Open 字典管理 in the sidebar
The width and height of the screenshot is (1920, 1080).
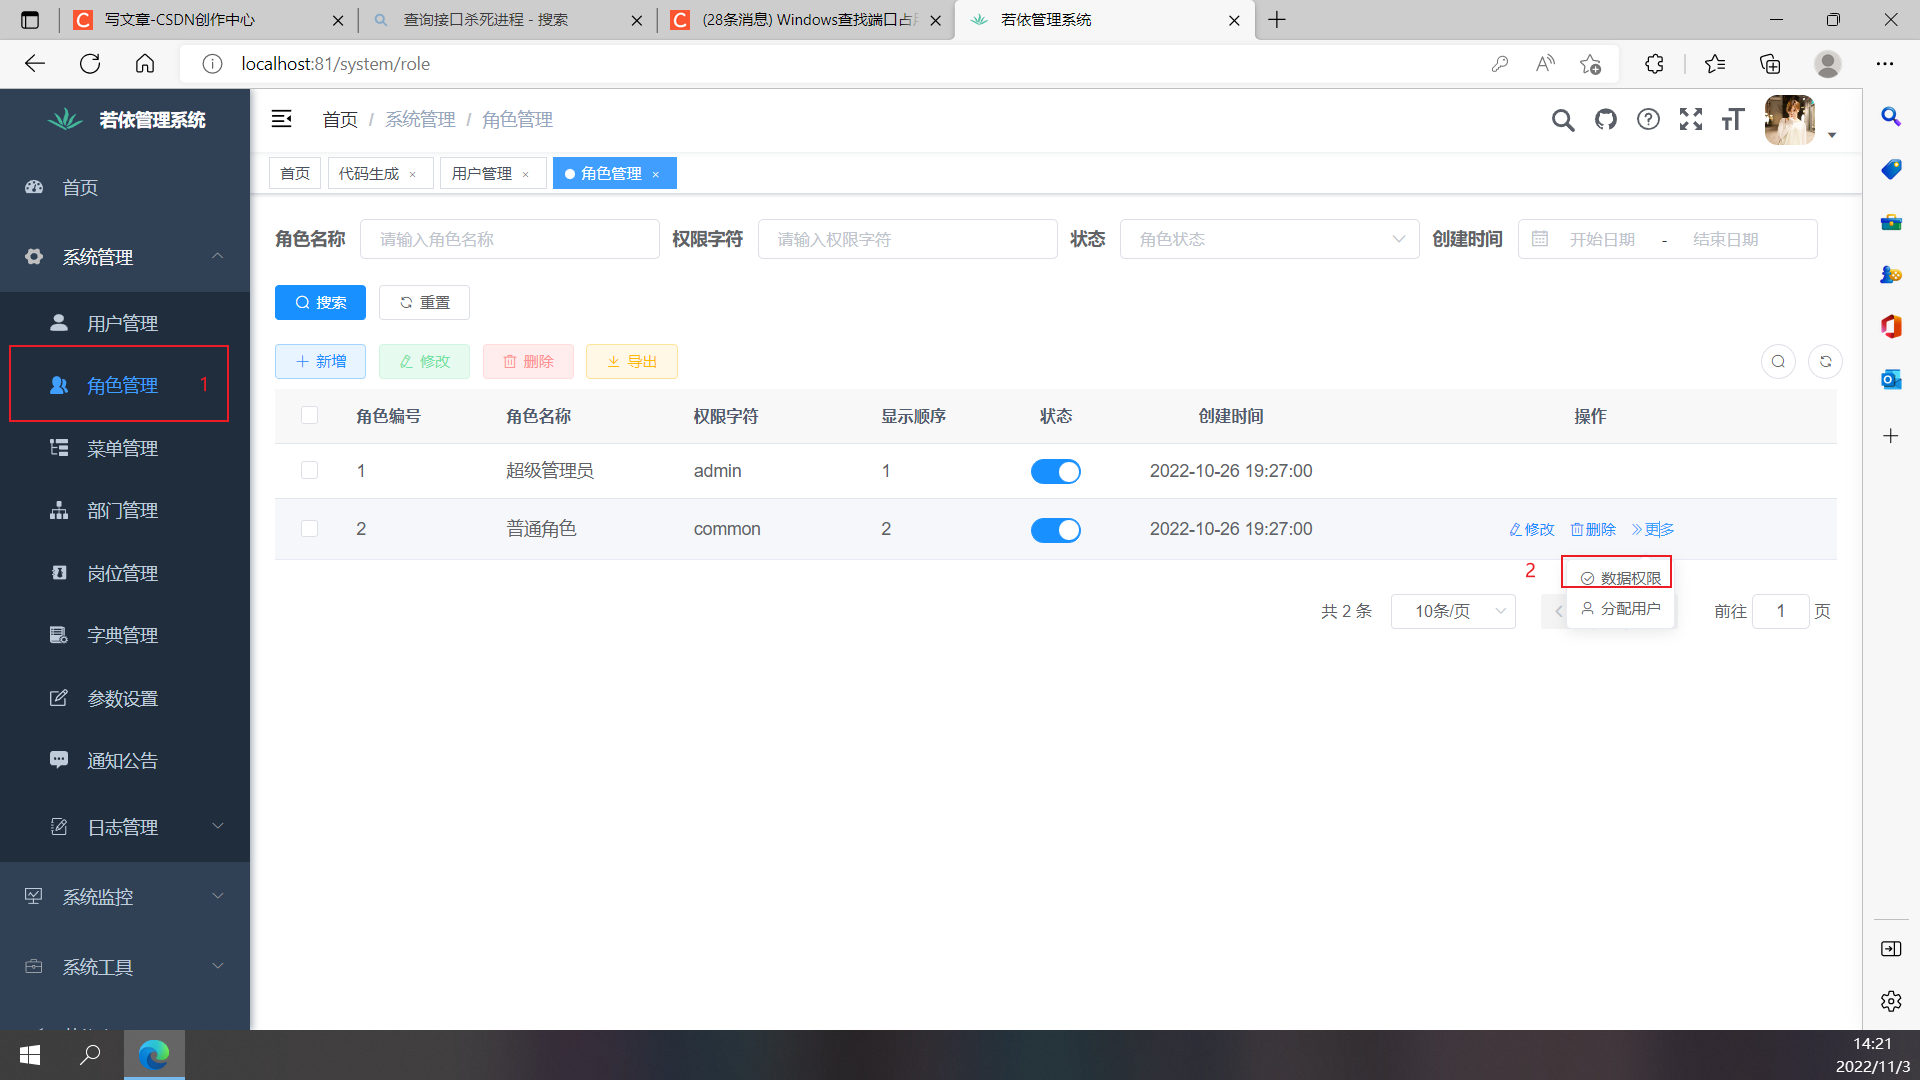coord(122,634)
